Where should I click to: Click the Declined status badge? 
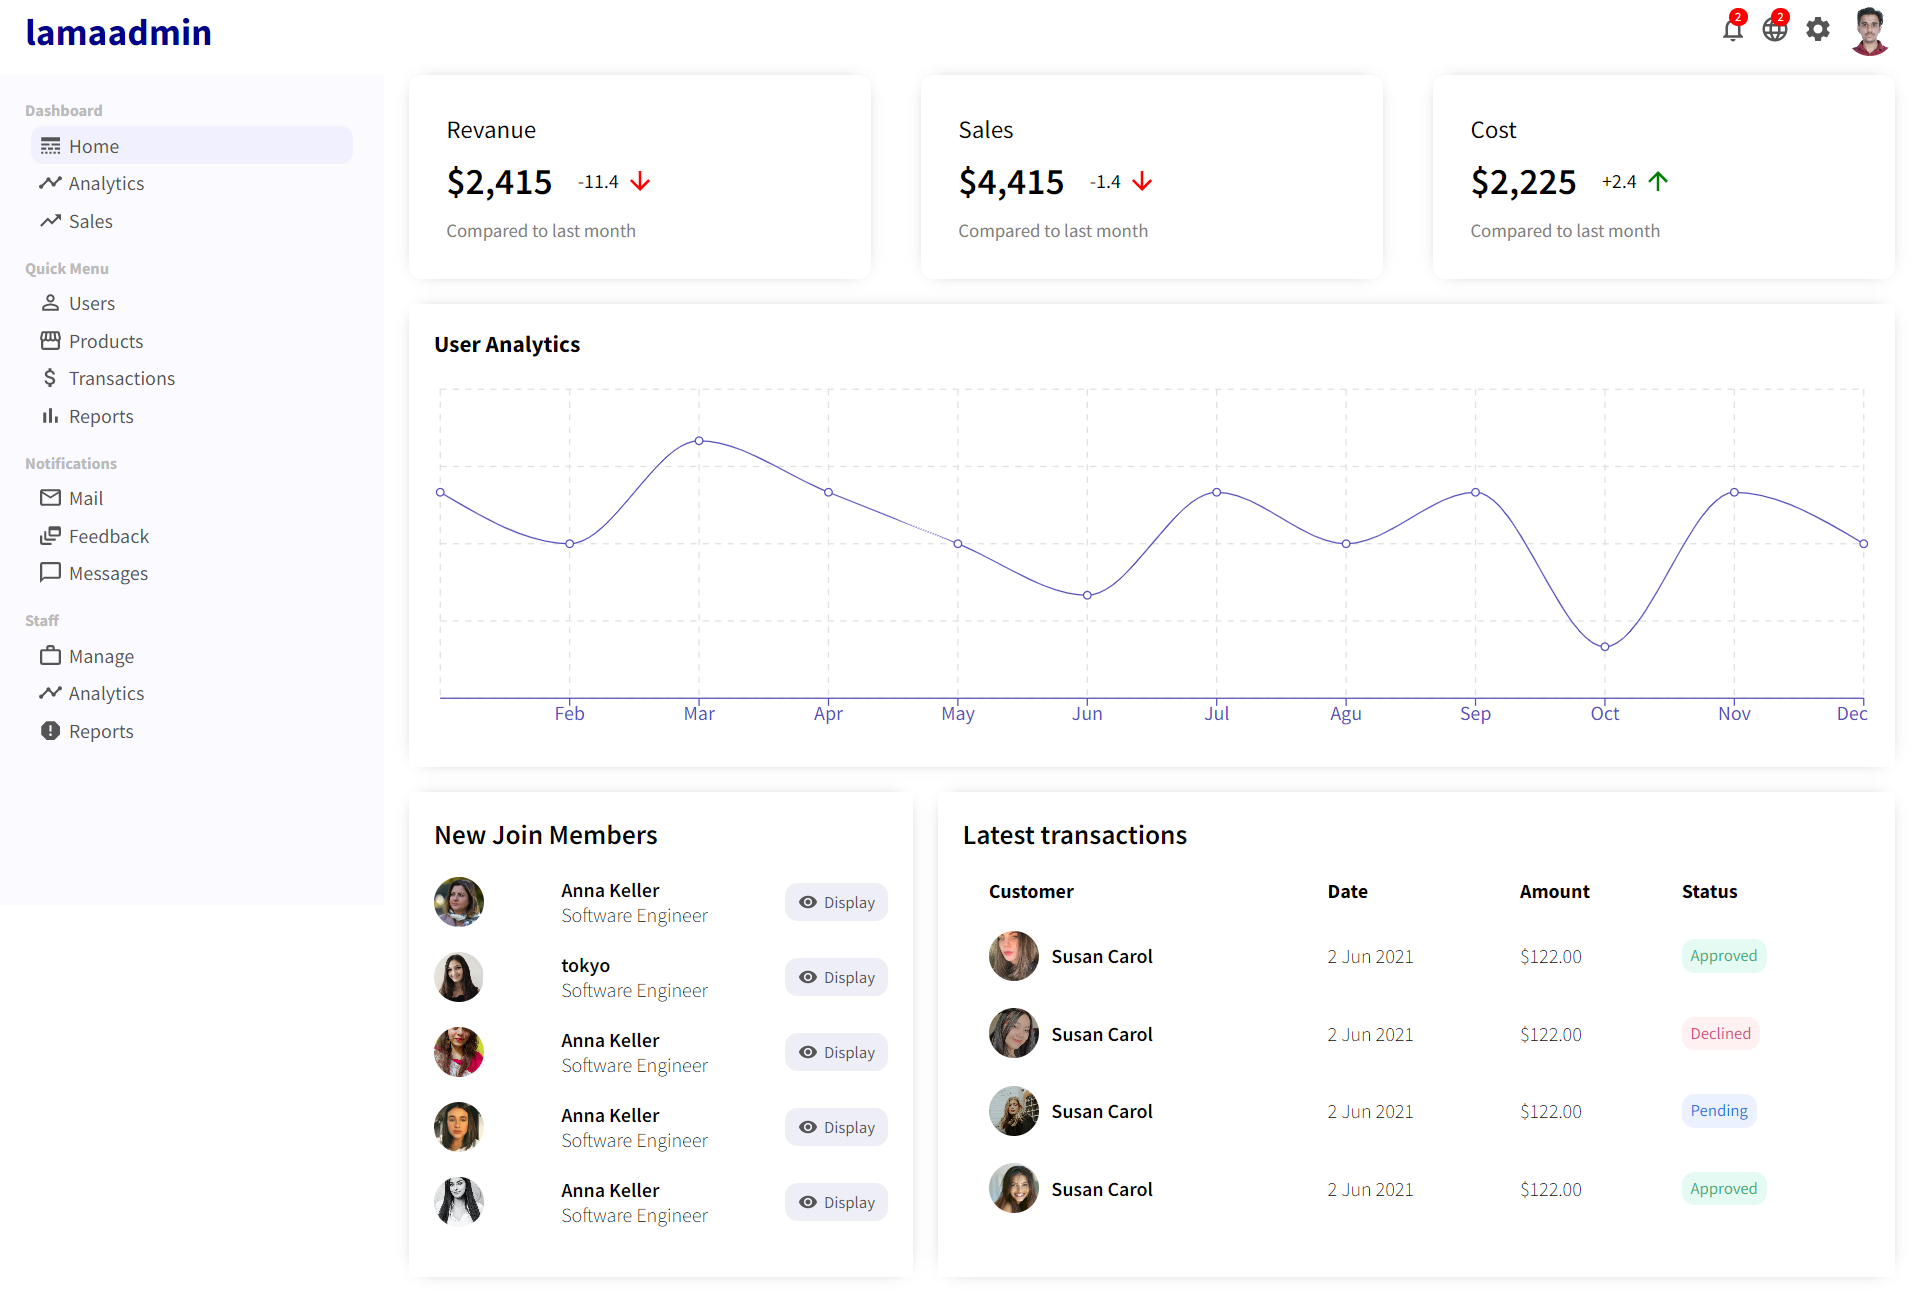click(x=1720, y=1034)
